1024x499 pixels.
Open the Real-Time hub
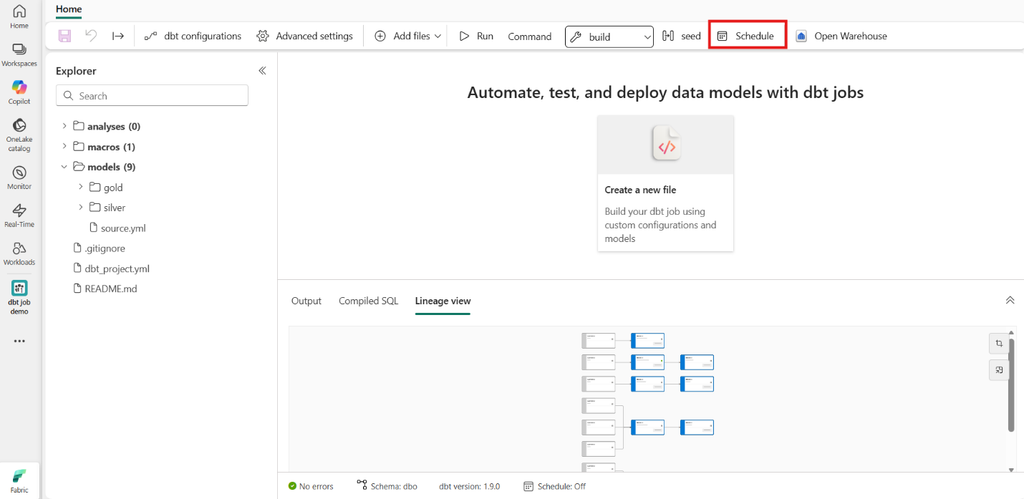point(20,215)
